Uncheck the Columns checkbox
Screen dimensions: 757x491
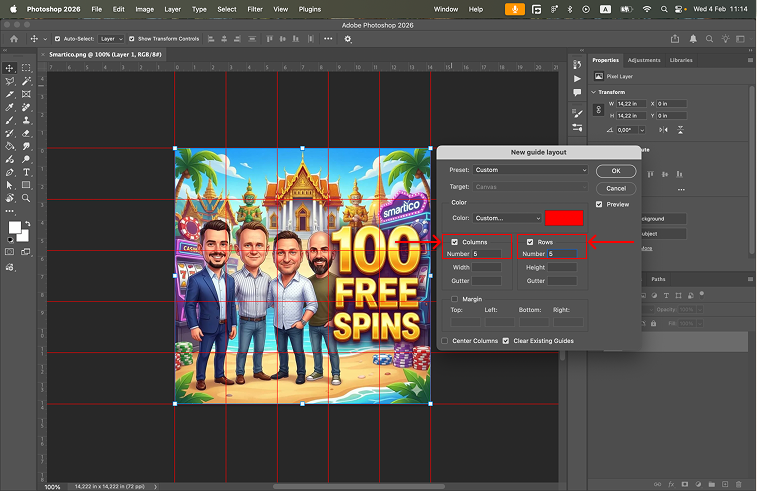[455, 242]
